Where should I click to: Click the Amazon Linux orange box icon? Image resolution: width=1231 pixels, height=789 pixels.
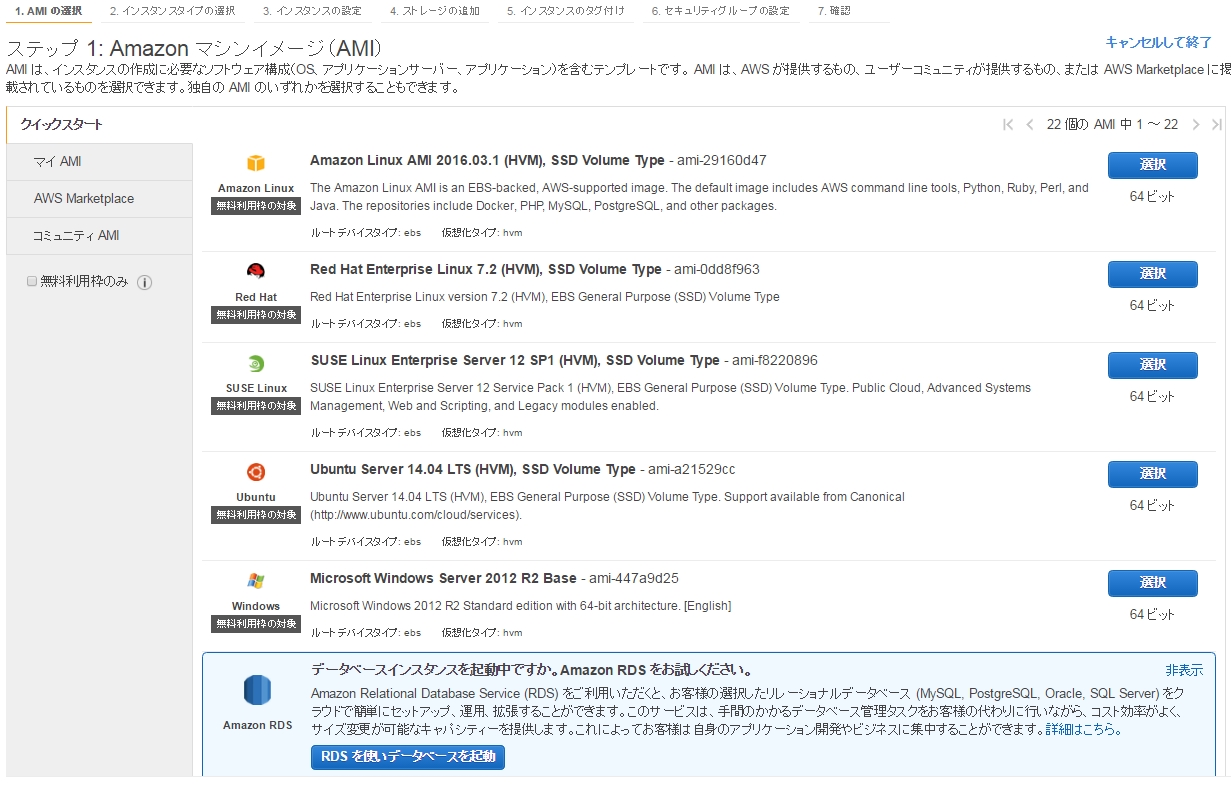(x=256, y=164)
